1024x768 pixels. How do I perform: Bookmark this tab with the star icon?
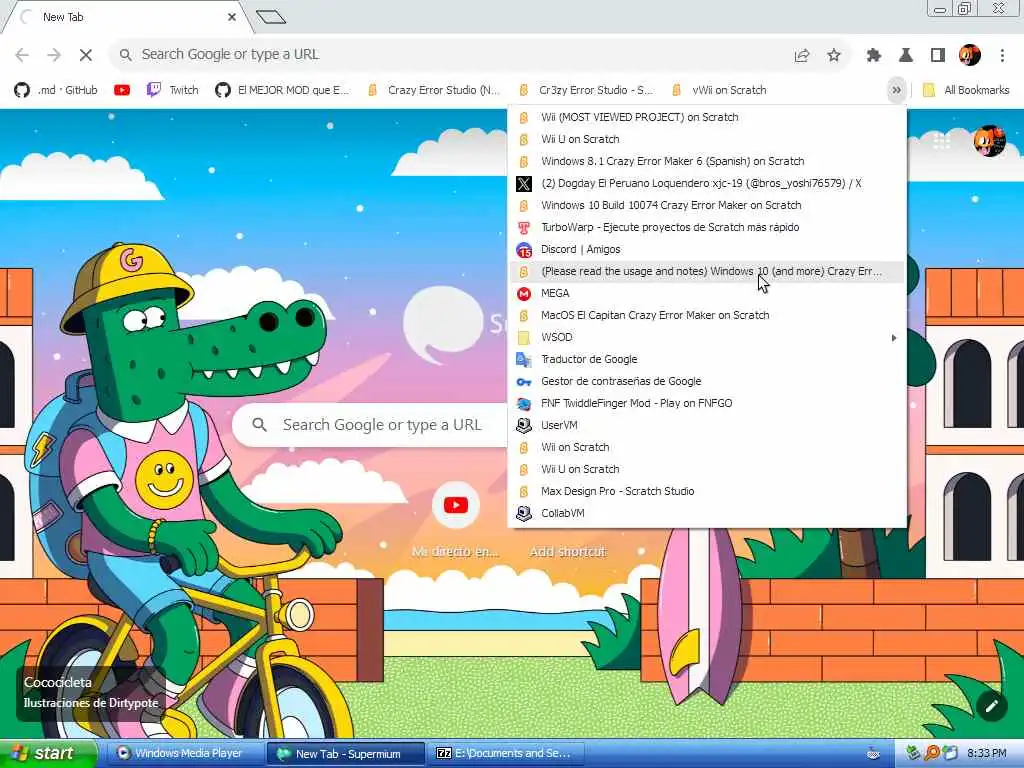[834, 56]
